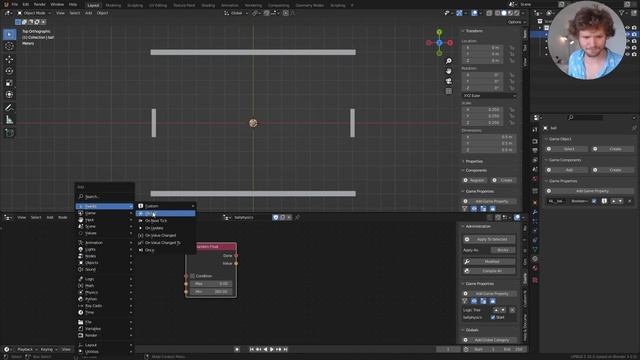Click Add Global Category button
Screen dimensions: 640x360
click(489, 340)
